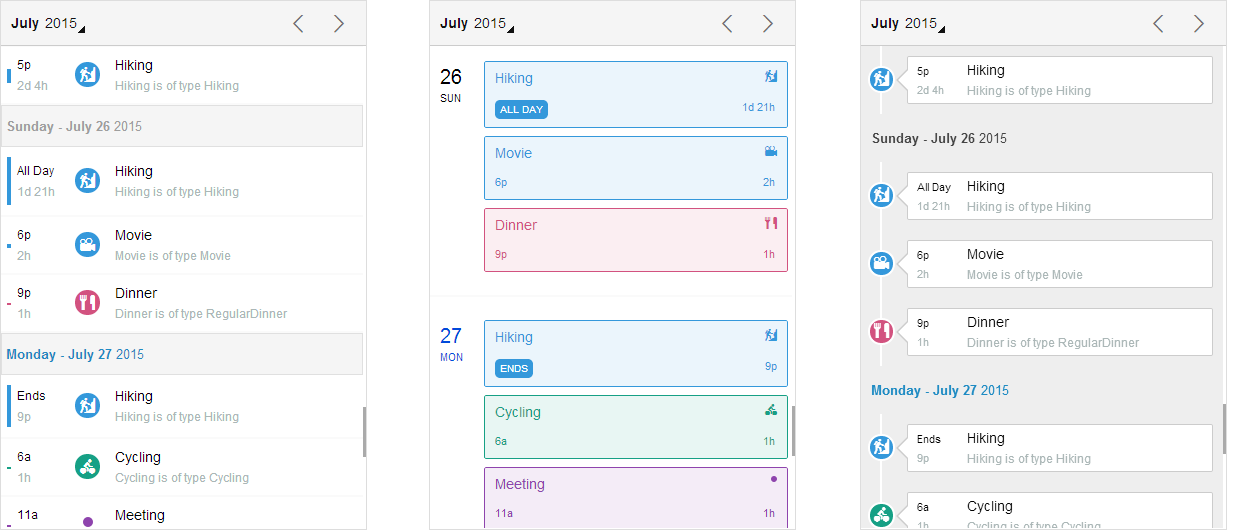Click the Movie camera icon in the left agenda list
Screen dimensions: 1234x530
[87, 245]
